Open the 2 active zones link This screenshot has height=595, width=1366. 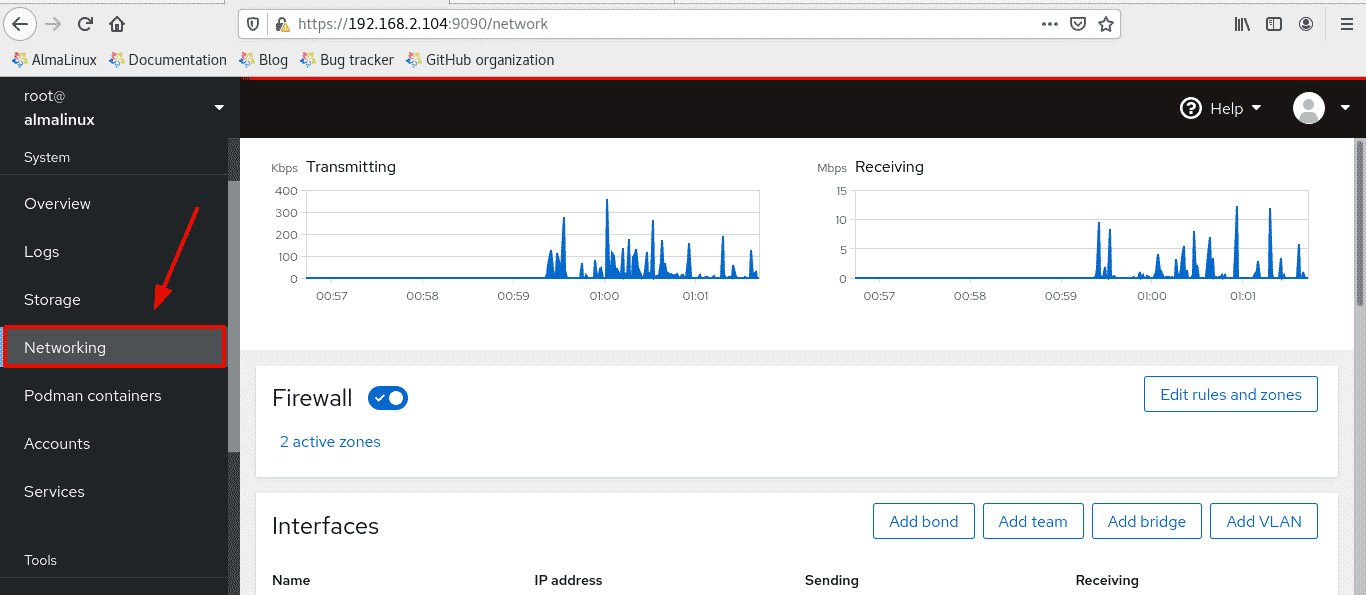[330, 442]
